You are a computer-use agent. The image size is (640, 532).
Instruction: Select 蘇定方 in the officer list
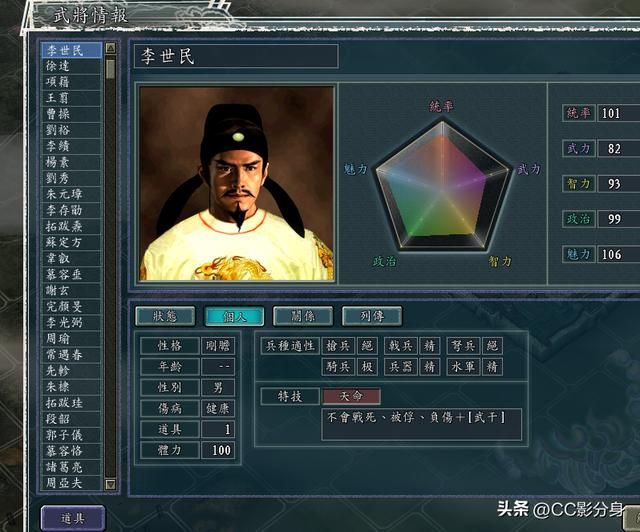71,242
